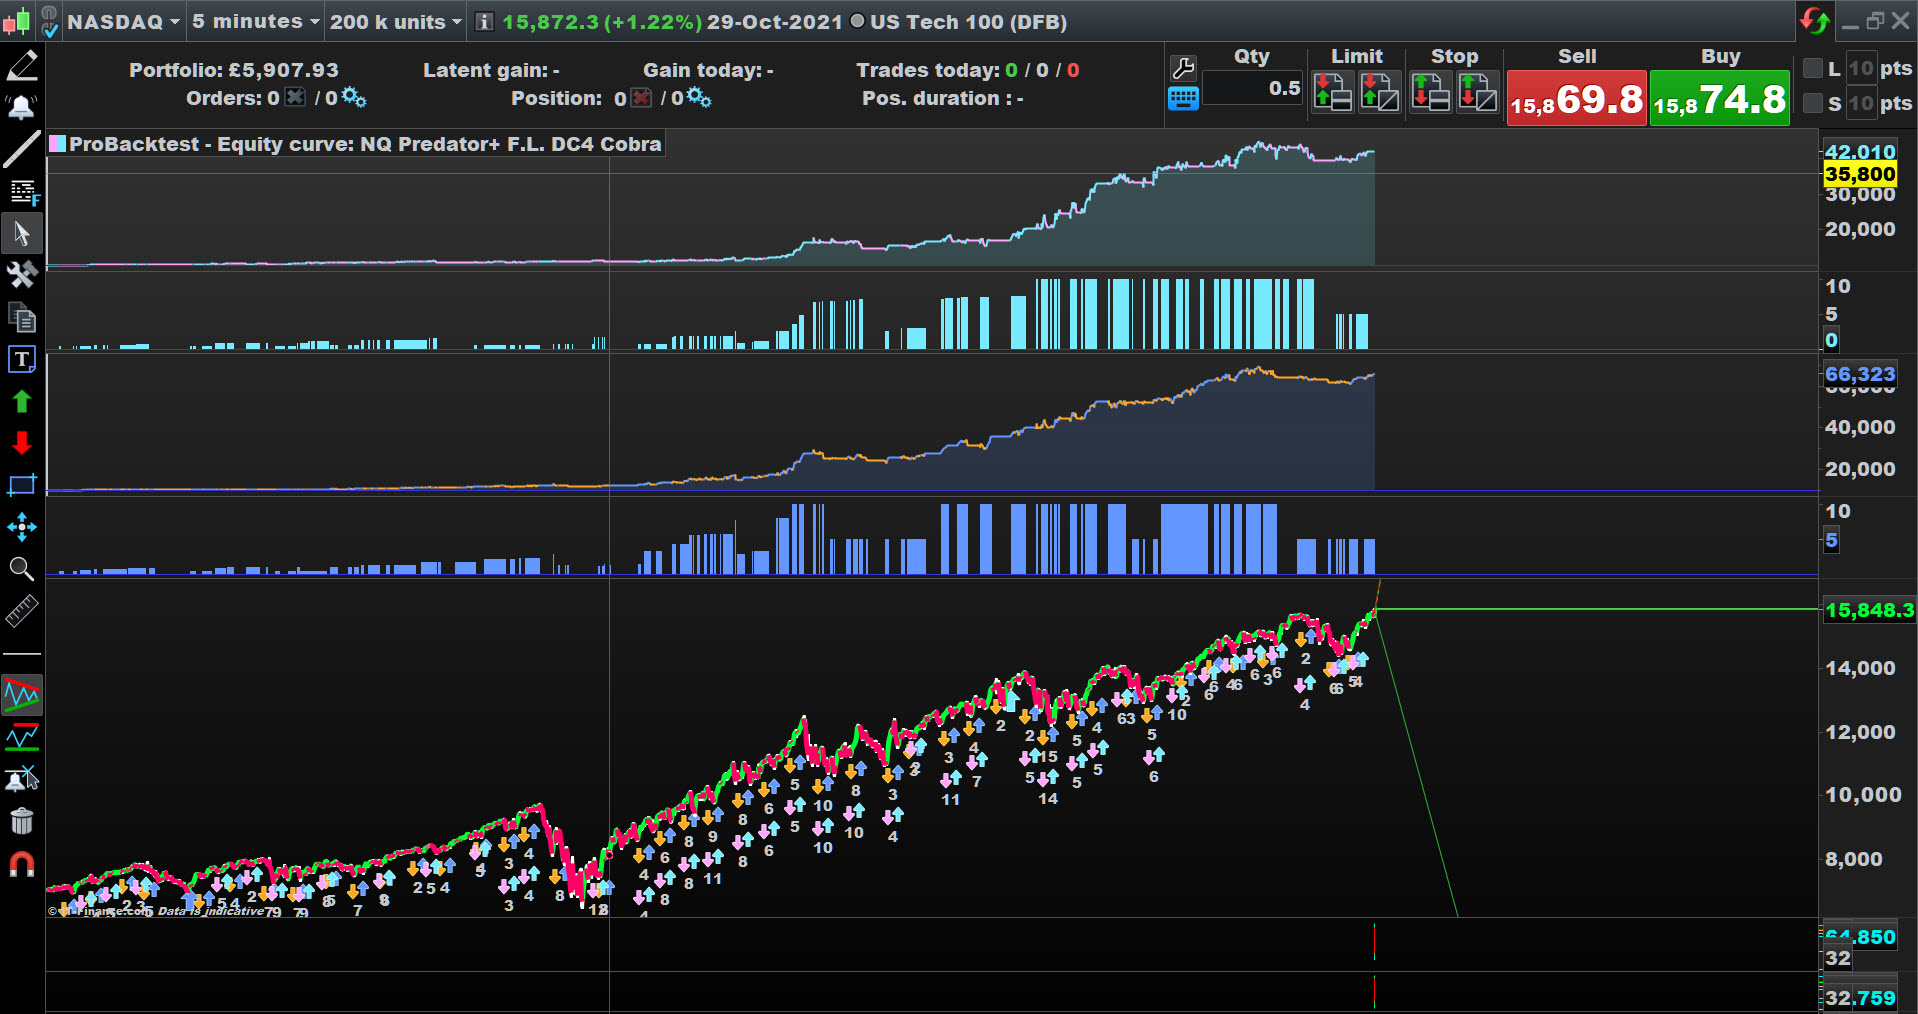This screenshot has height=1014, width=1918.
Task: Toggle the on-screen keyboard button
Action: click(x=1183, y=99)
